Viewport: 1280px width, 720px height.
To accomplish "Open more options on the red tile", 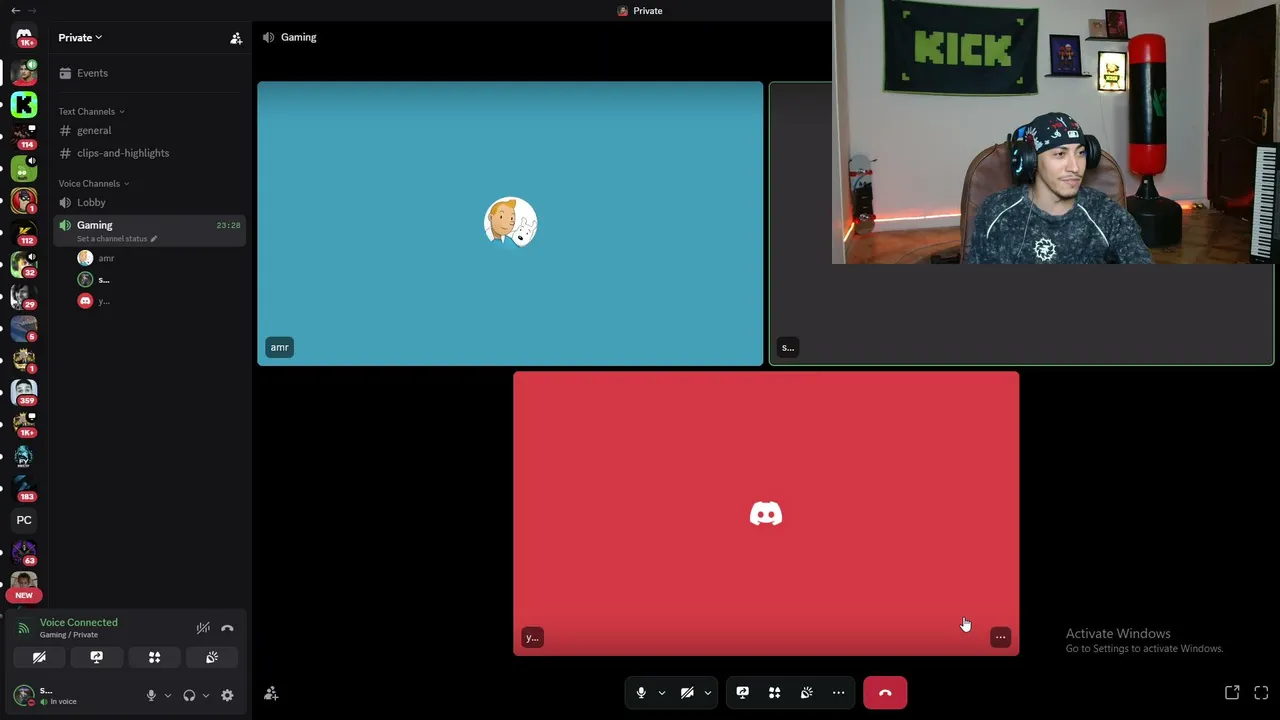I will point(1000,637).
